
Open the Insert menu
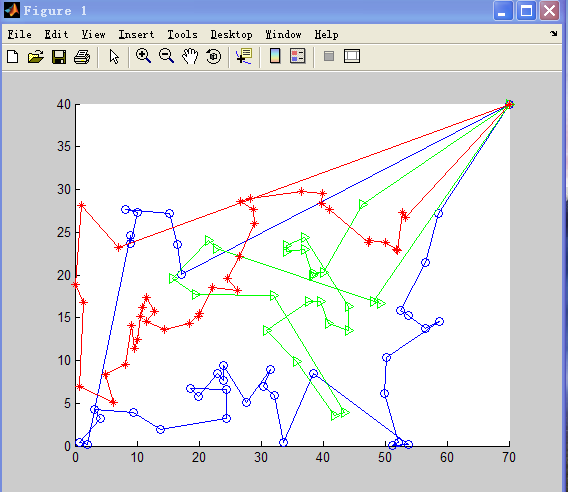click(137, 34)
